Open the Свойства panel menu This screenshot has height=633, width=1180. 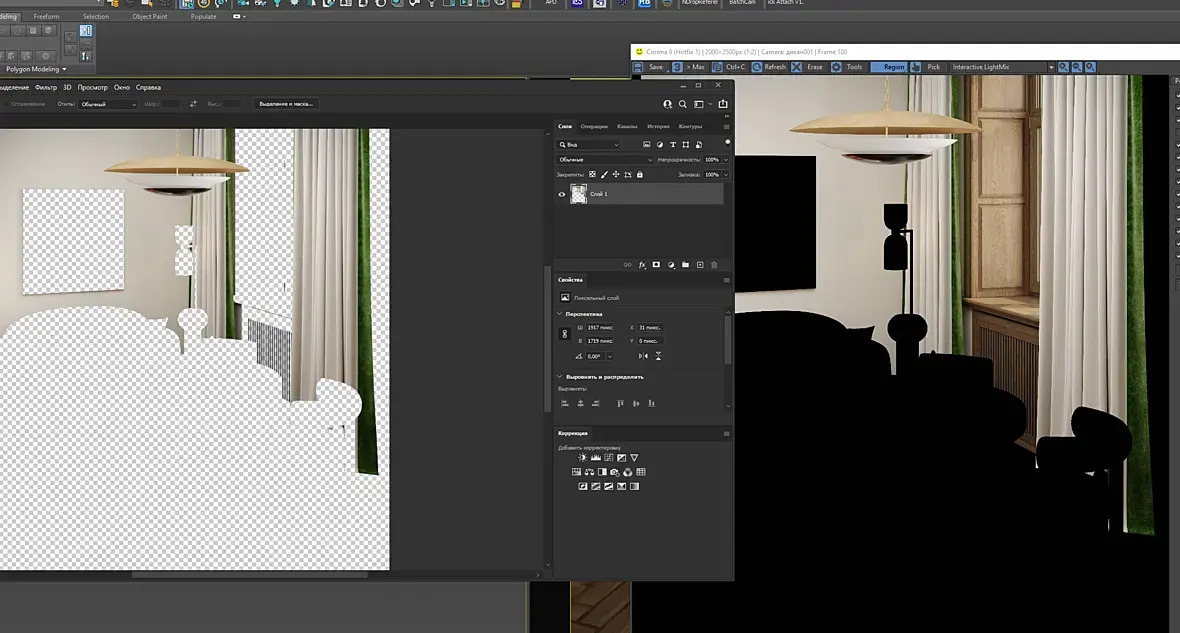click(726, 280)
